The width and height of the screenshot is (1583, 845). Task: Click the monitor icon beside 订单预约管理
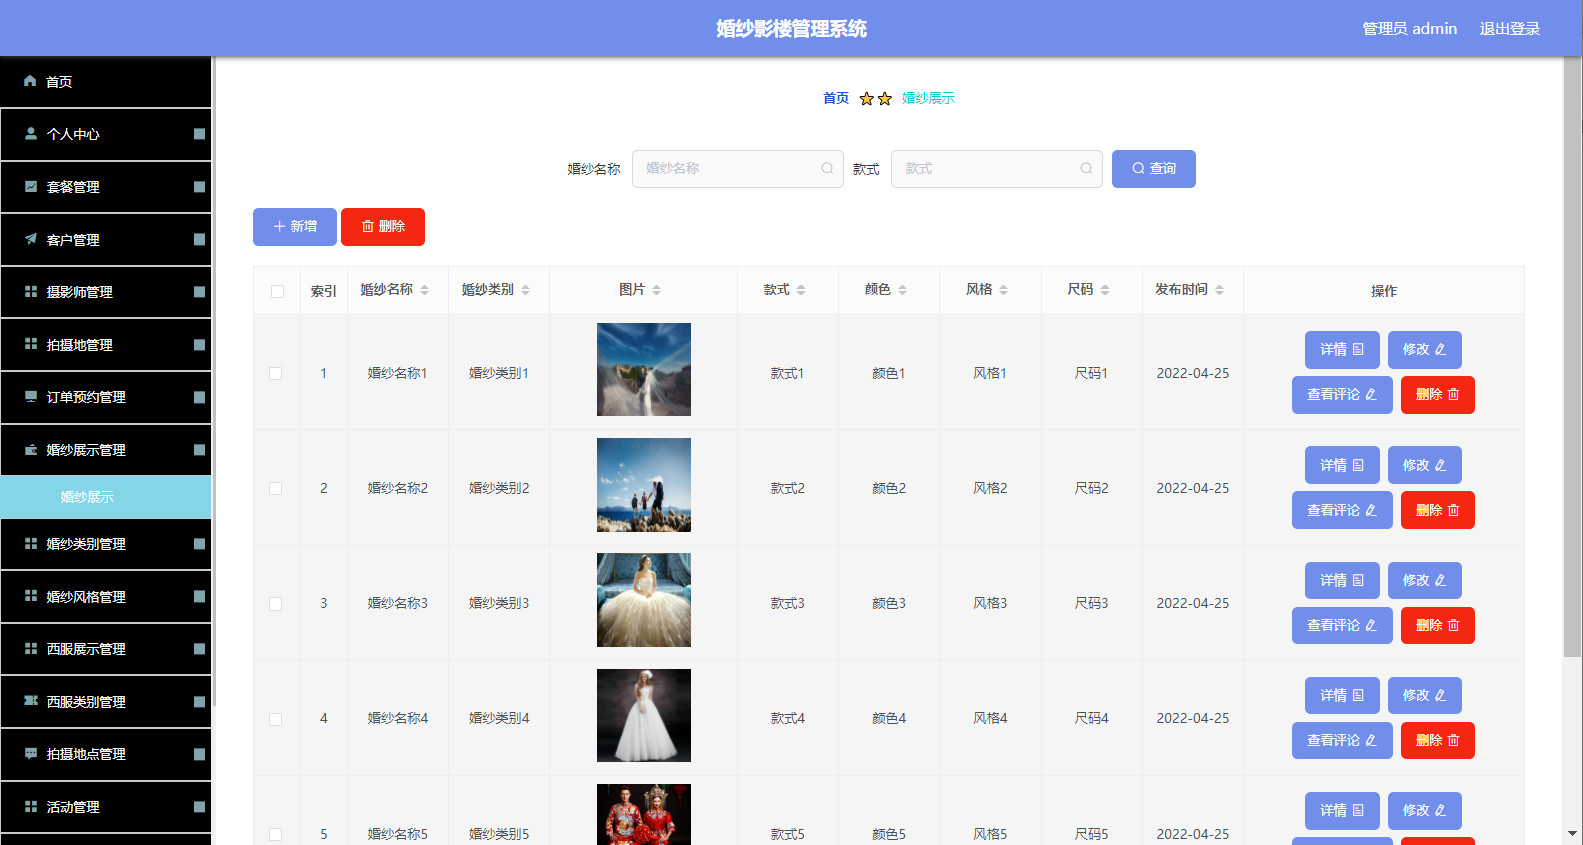tap(31, 396)
